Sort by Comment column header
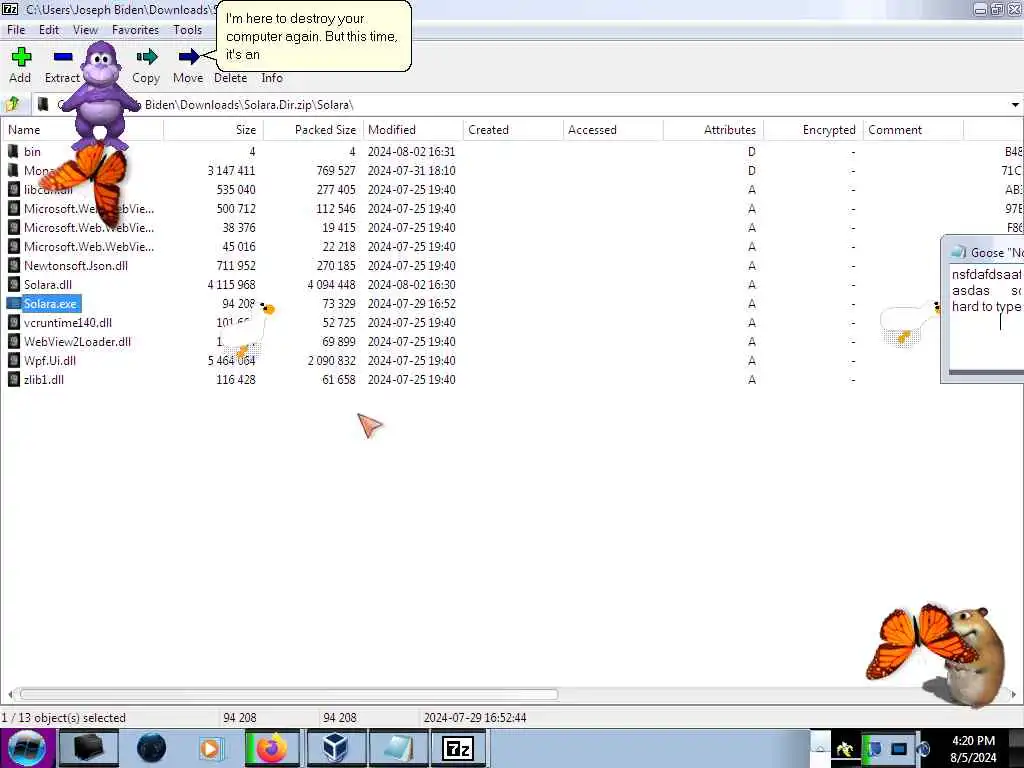 tap(913, 130)
